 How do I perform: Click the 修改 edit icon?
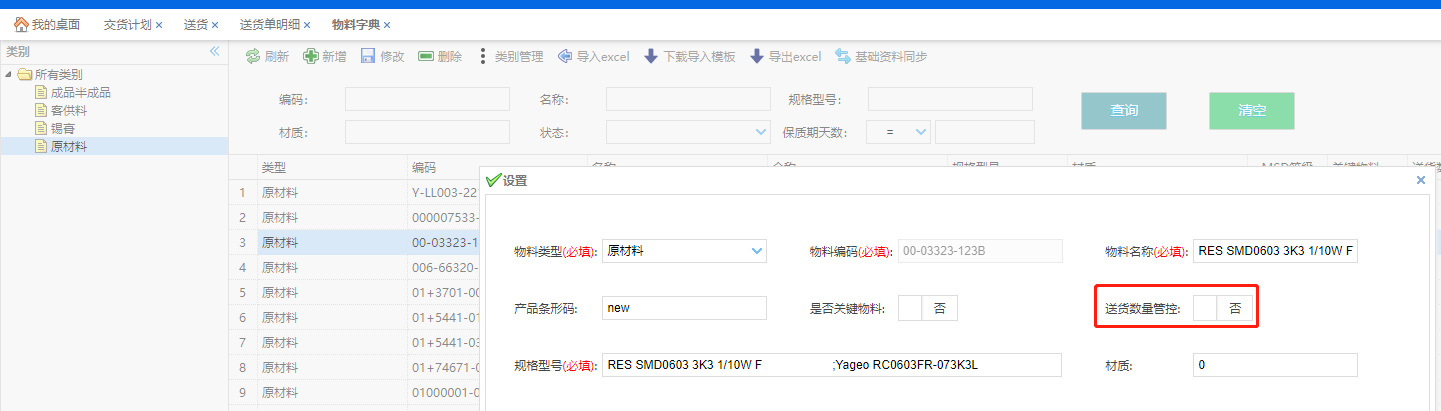click(368, 57)
